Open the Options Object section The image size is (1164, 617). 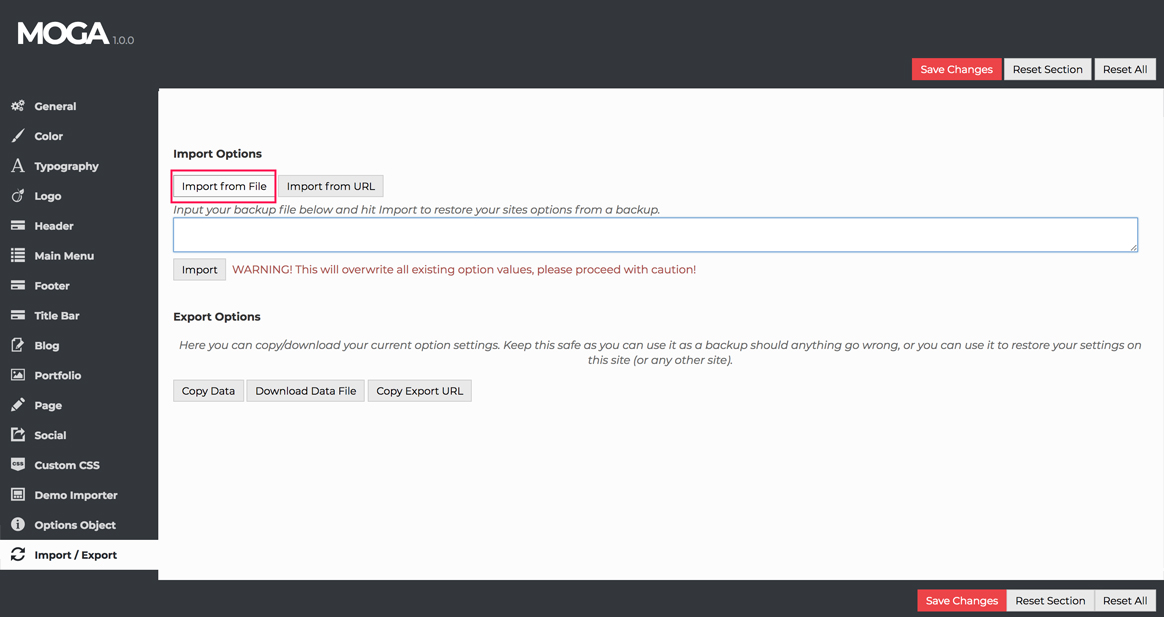point(79,525)
